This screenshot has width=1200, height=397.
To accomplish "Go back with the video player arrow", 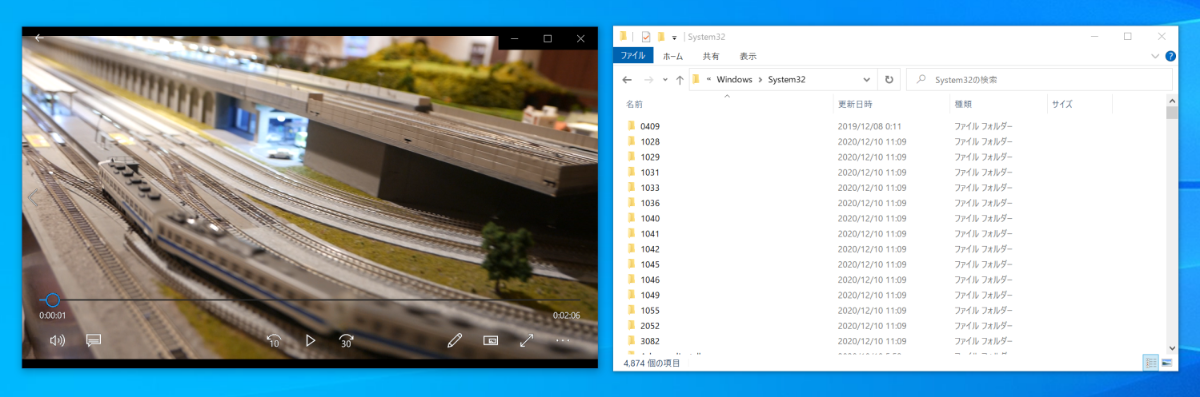I will tap(38, 38).
